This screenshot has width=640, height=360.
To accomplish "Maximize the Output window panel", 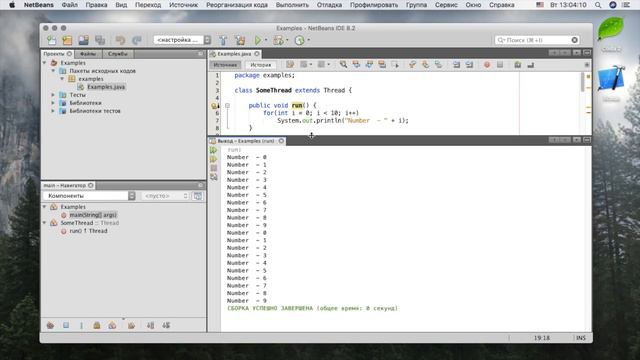I will (587, 140).
